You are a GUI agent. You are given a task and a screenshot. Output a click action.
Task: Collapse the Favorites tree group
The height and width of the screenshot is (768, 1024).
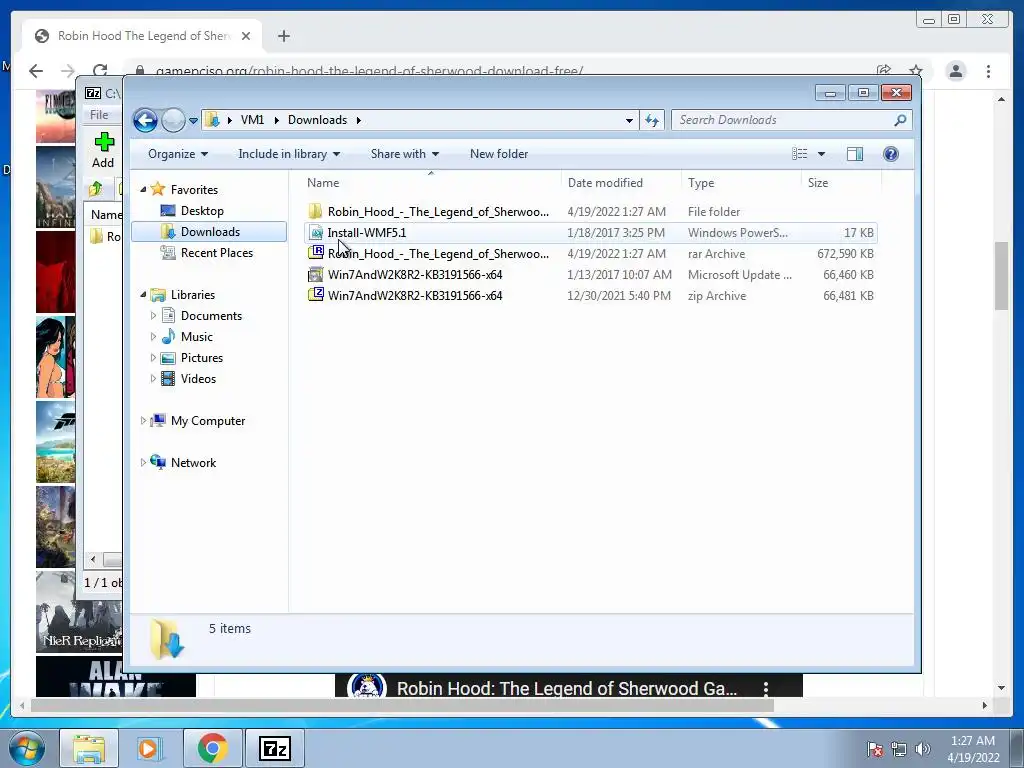tap(143, 189)
